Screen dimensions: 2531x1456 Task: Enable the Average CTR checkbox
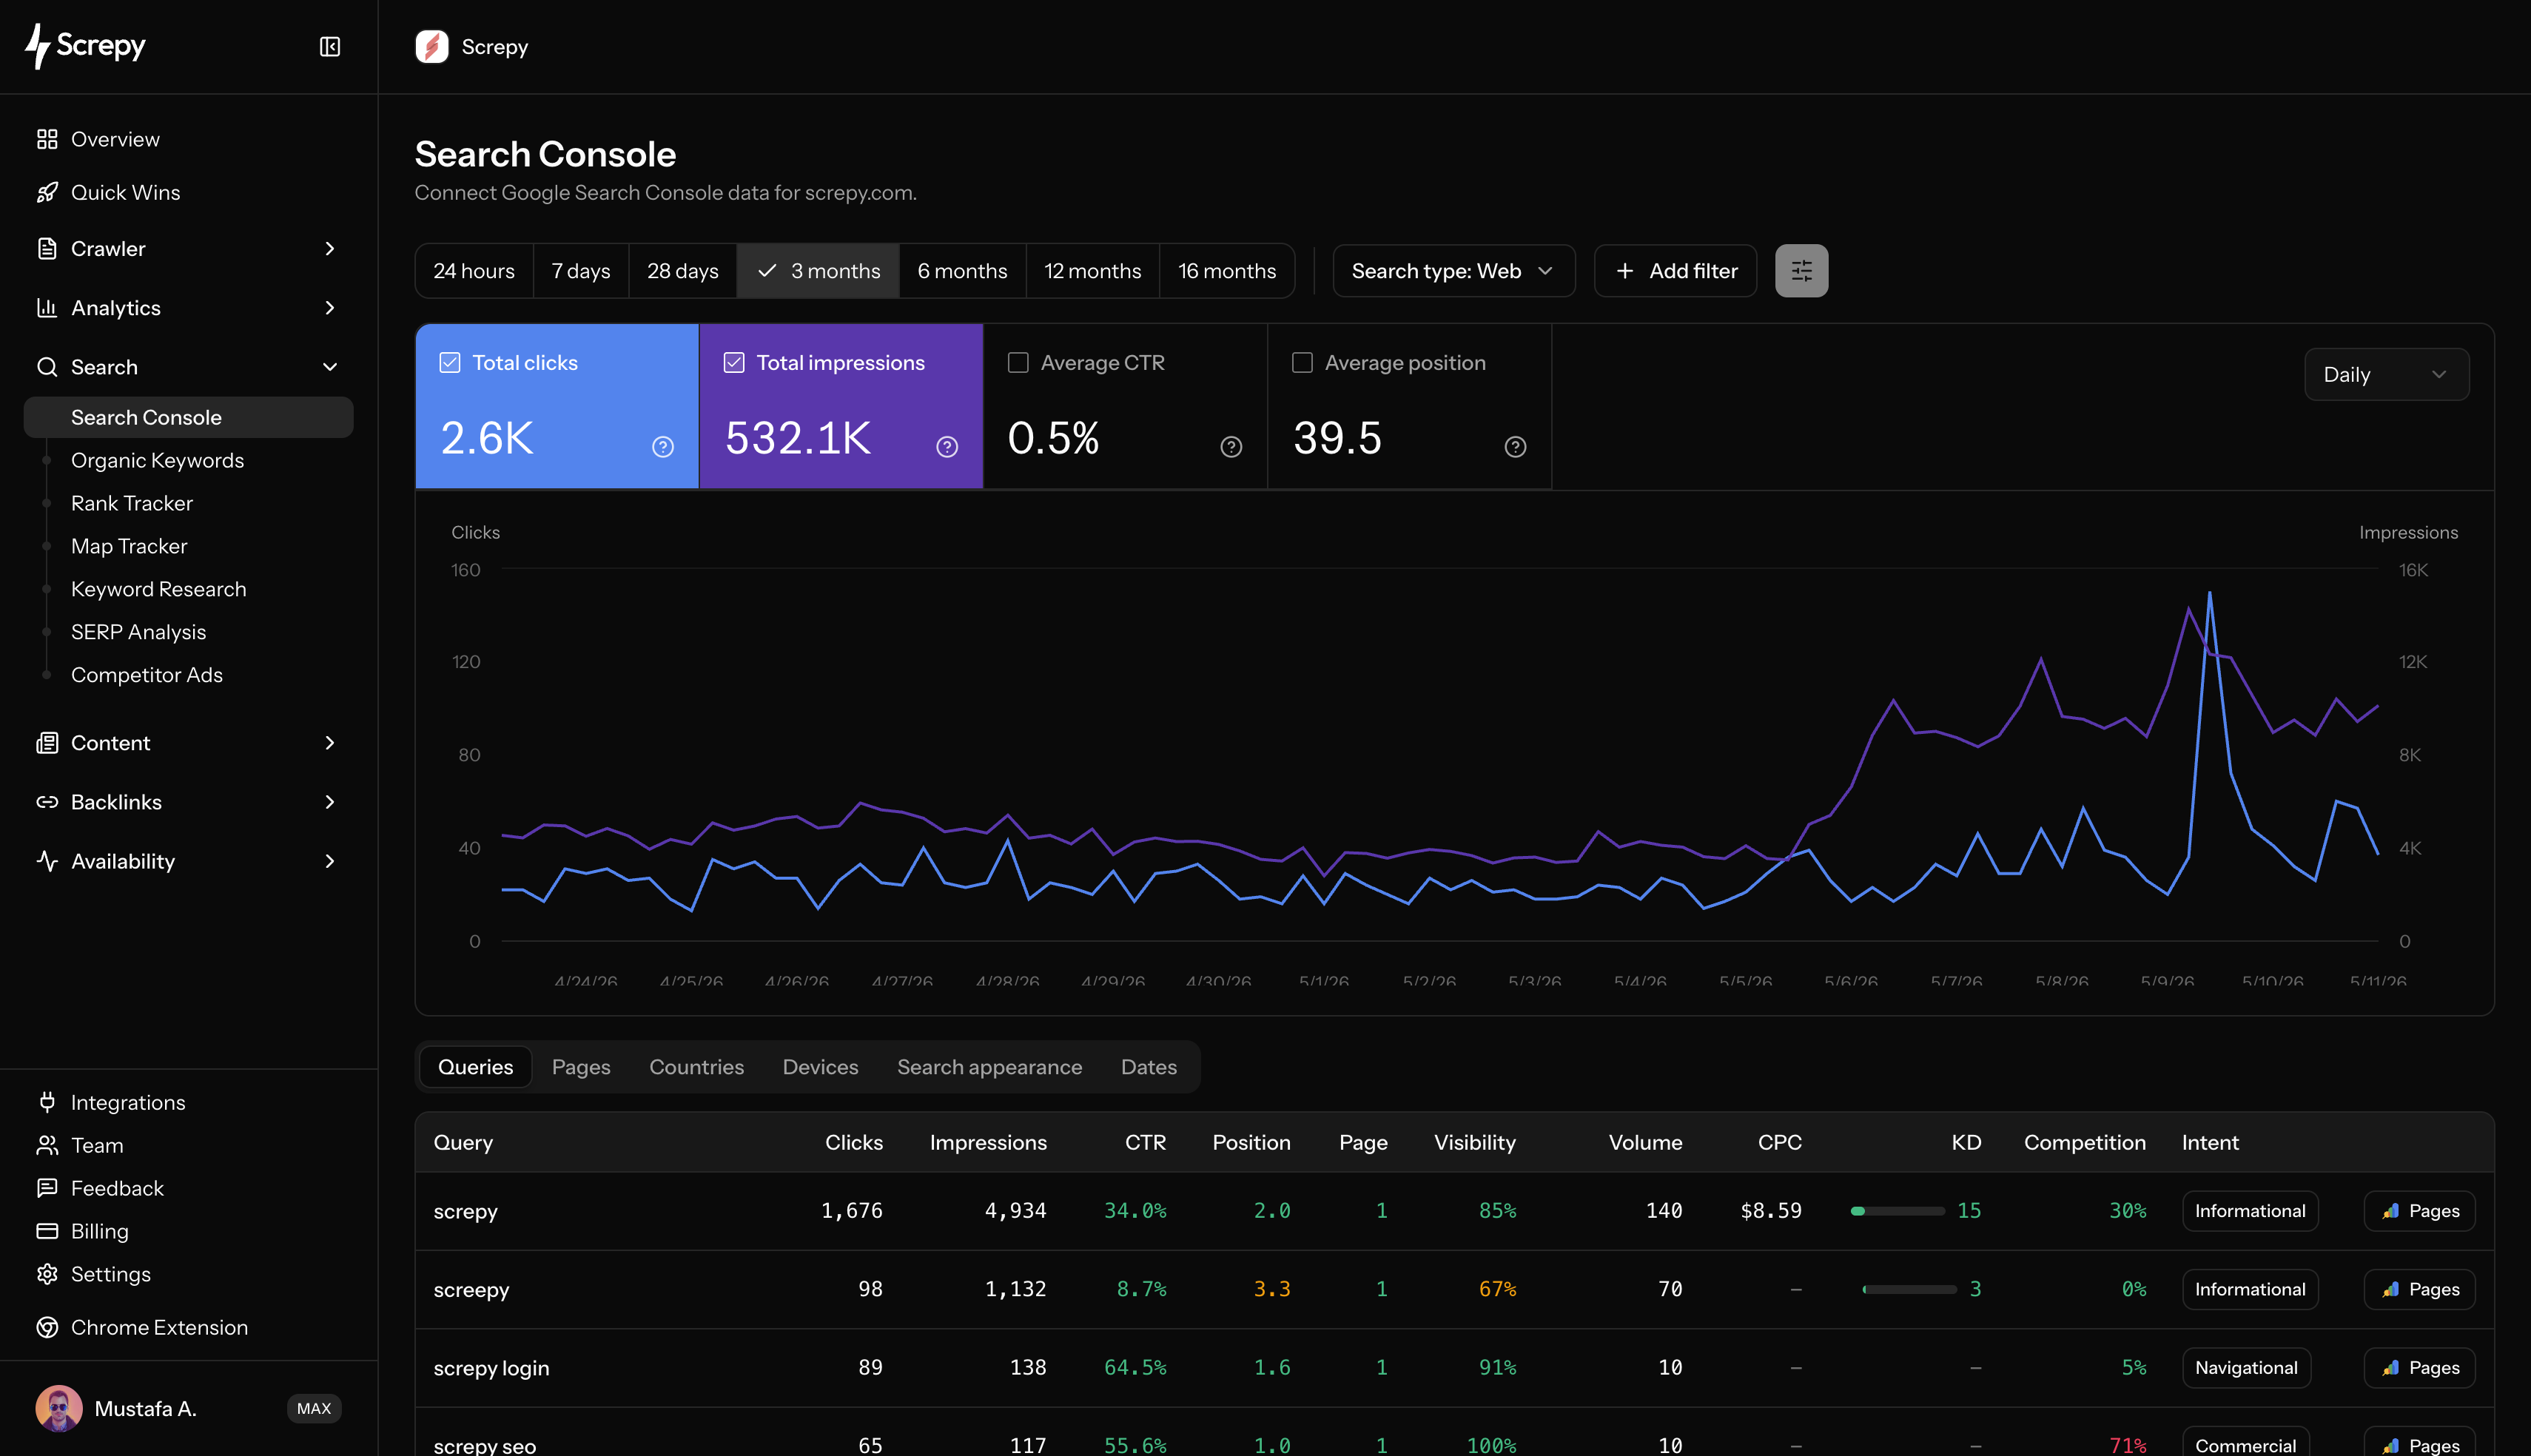[1018, 363]
